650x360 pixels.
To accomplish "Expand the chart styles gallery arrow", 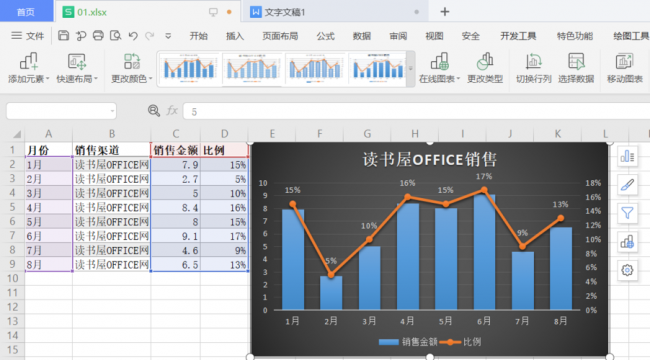I will coord(411,69).
